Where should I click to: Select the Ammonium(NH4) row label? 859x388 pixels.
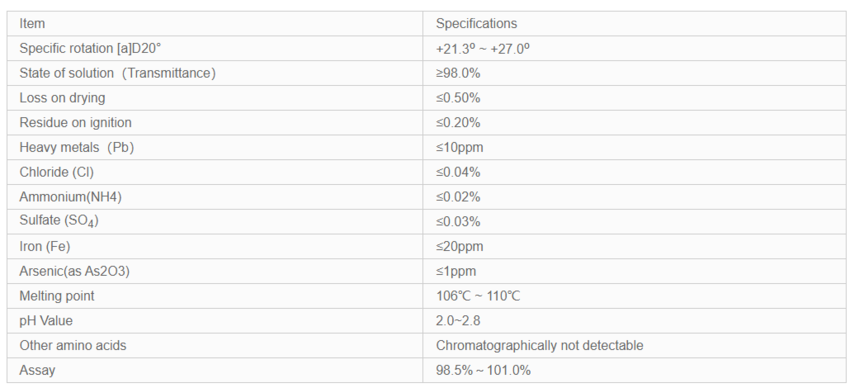tap(70, 197)
